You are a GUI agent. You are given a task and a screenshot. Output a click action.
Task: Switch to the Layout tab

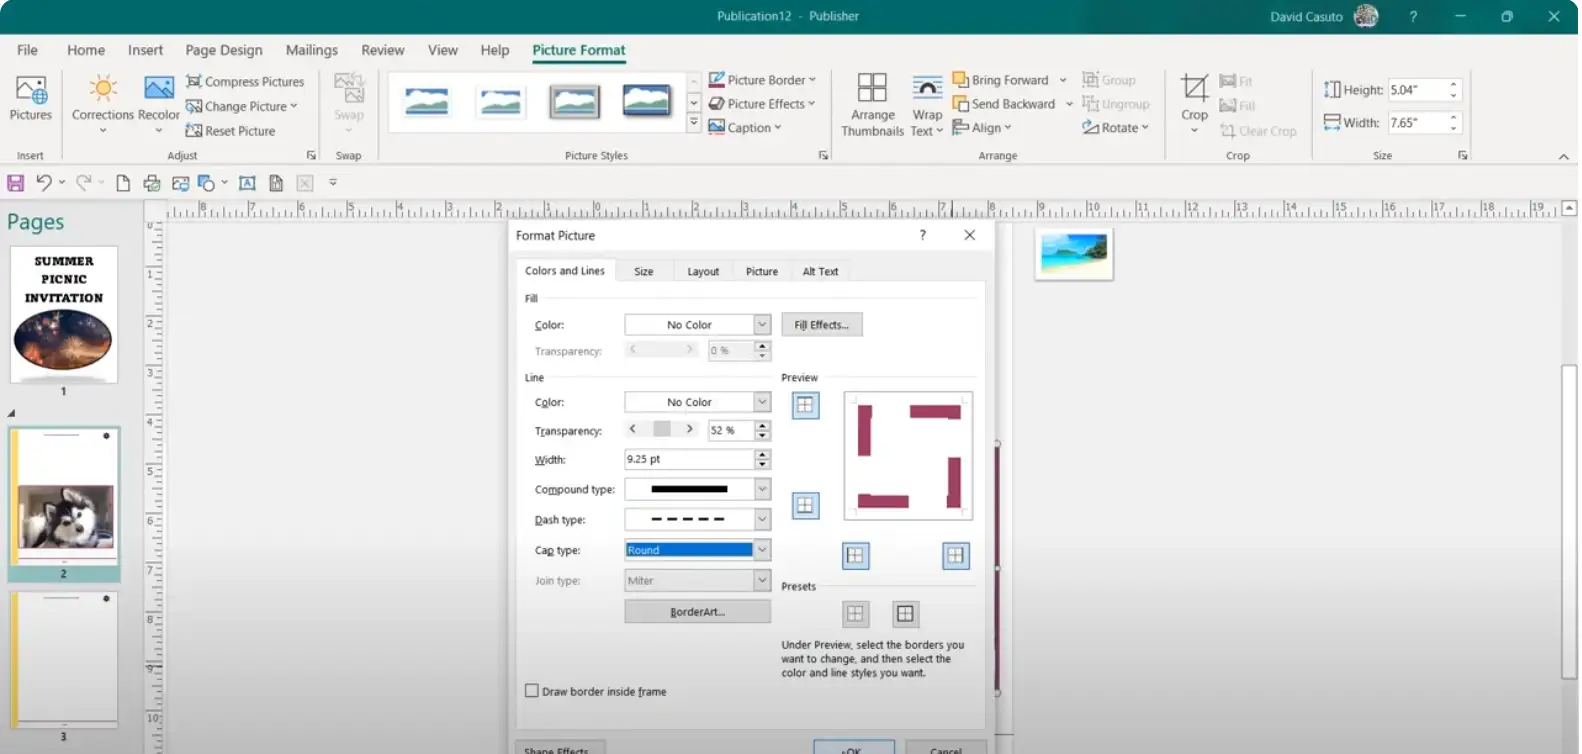[x=703, y=272]
